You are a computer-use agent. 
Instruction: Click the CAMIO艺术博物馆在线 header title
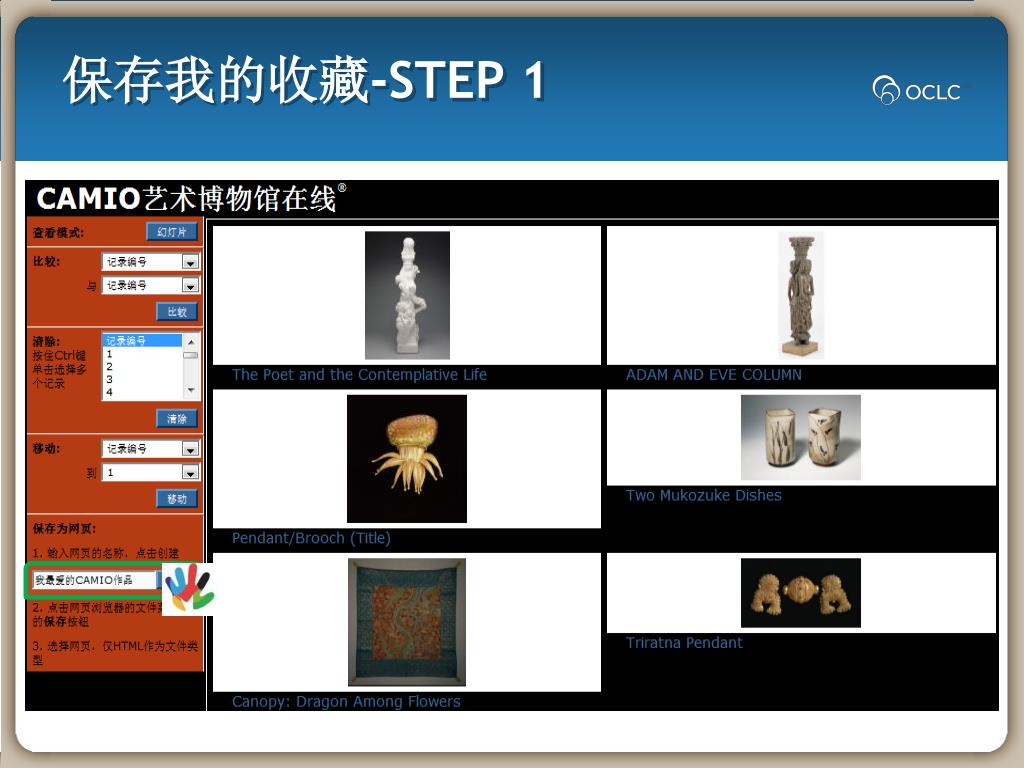coord(191,199)
